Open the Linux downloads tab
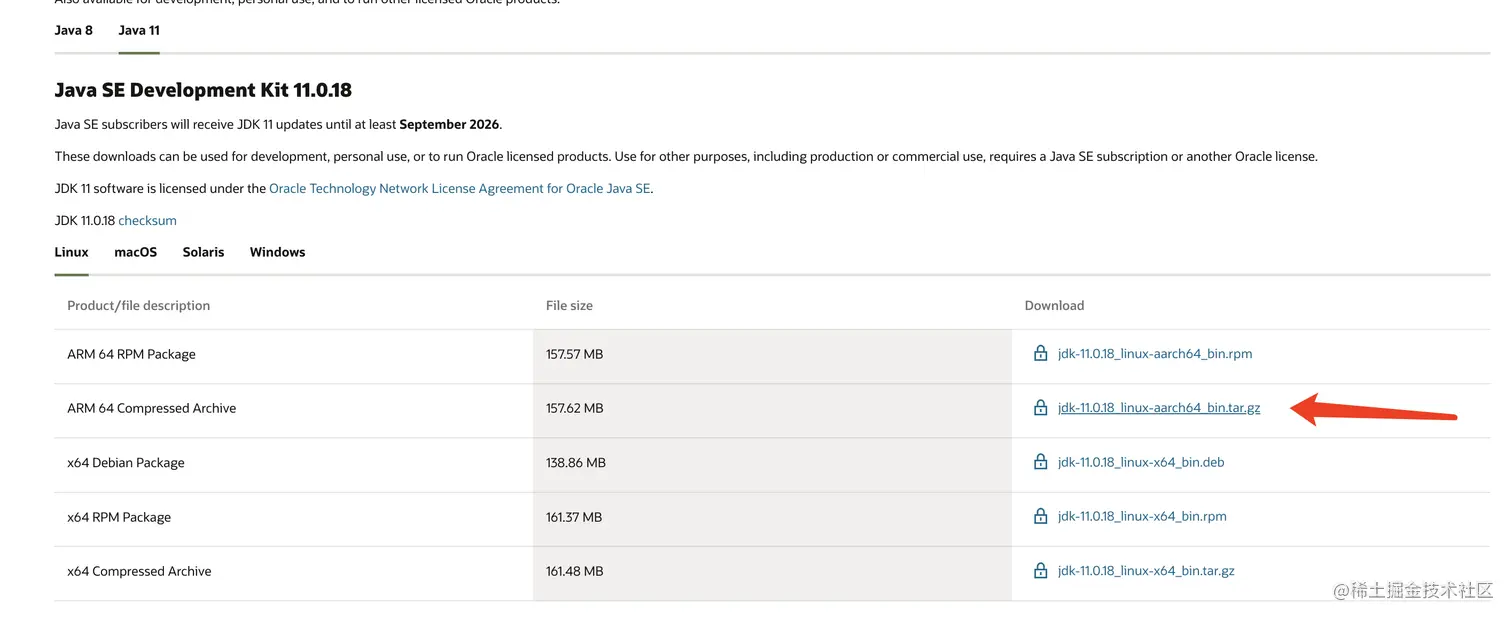Image resolution: width=1512 pixels, height=619 pixels. 71,252
